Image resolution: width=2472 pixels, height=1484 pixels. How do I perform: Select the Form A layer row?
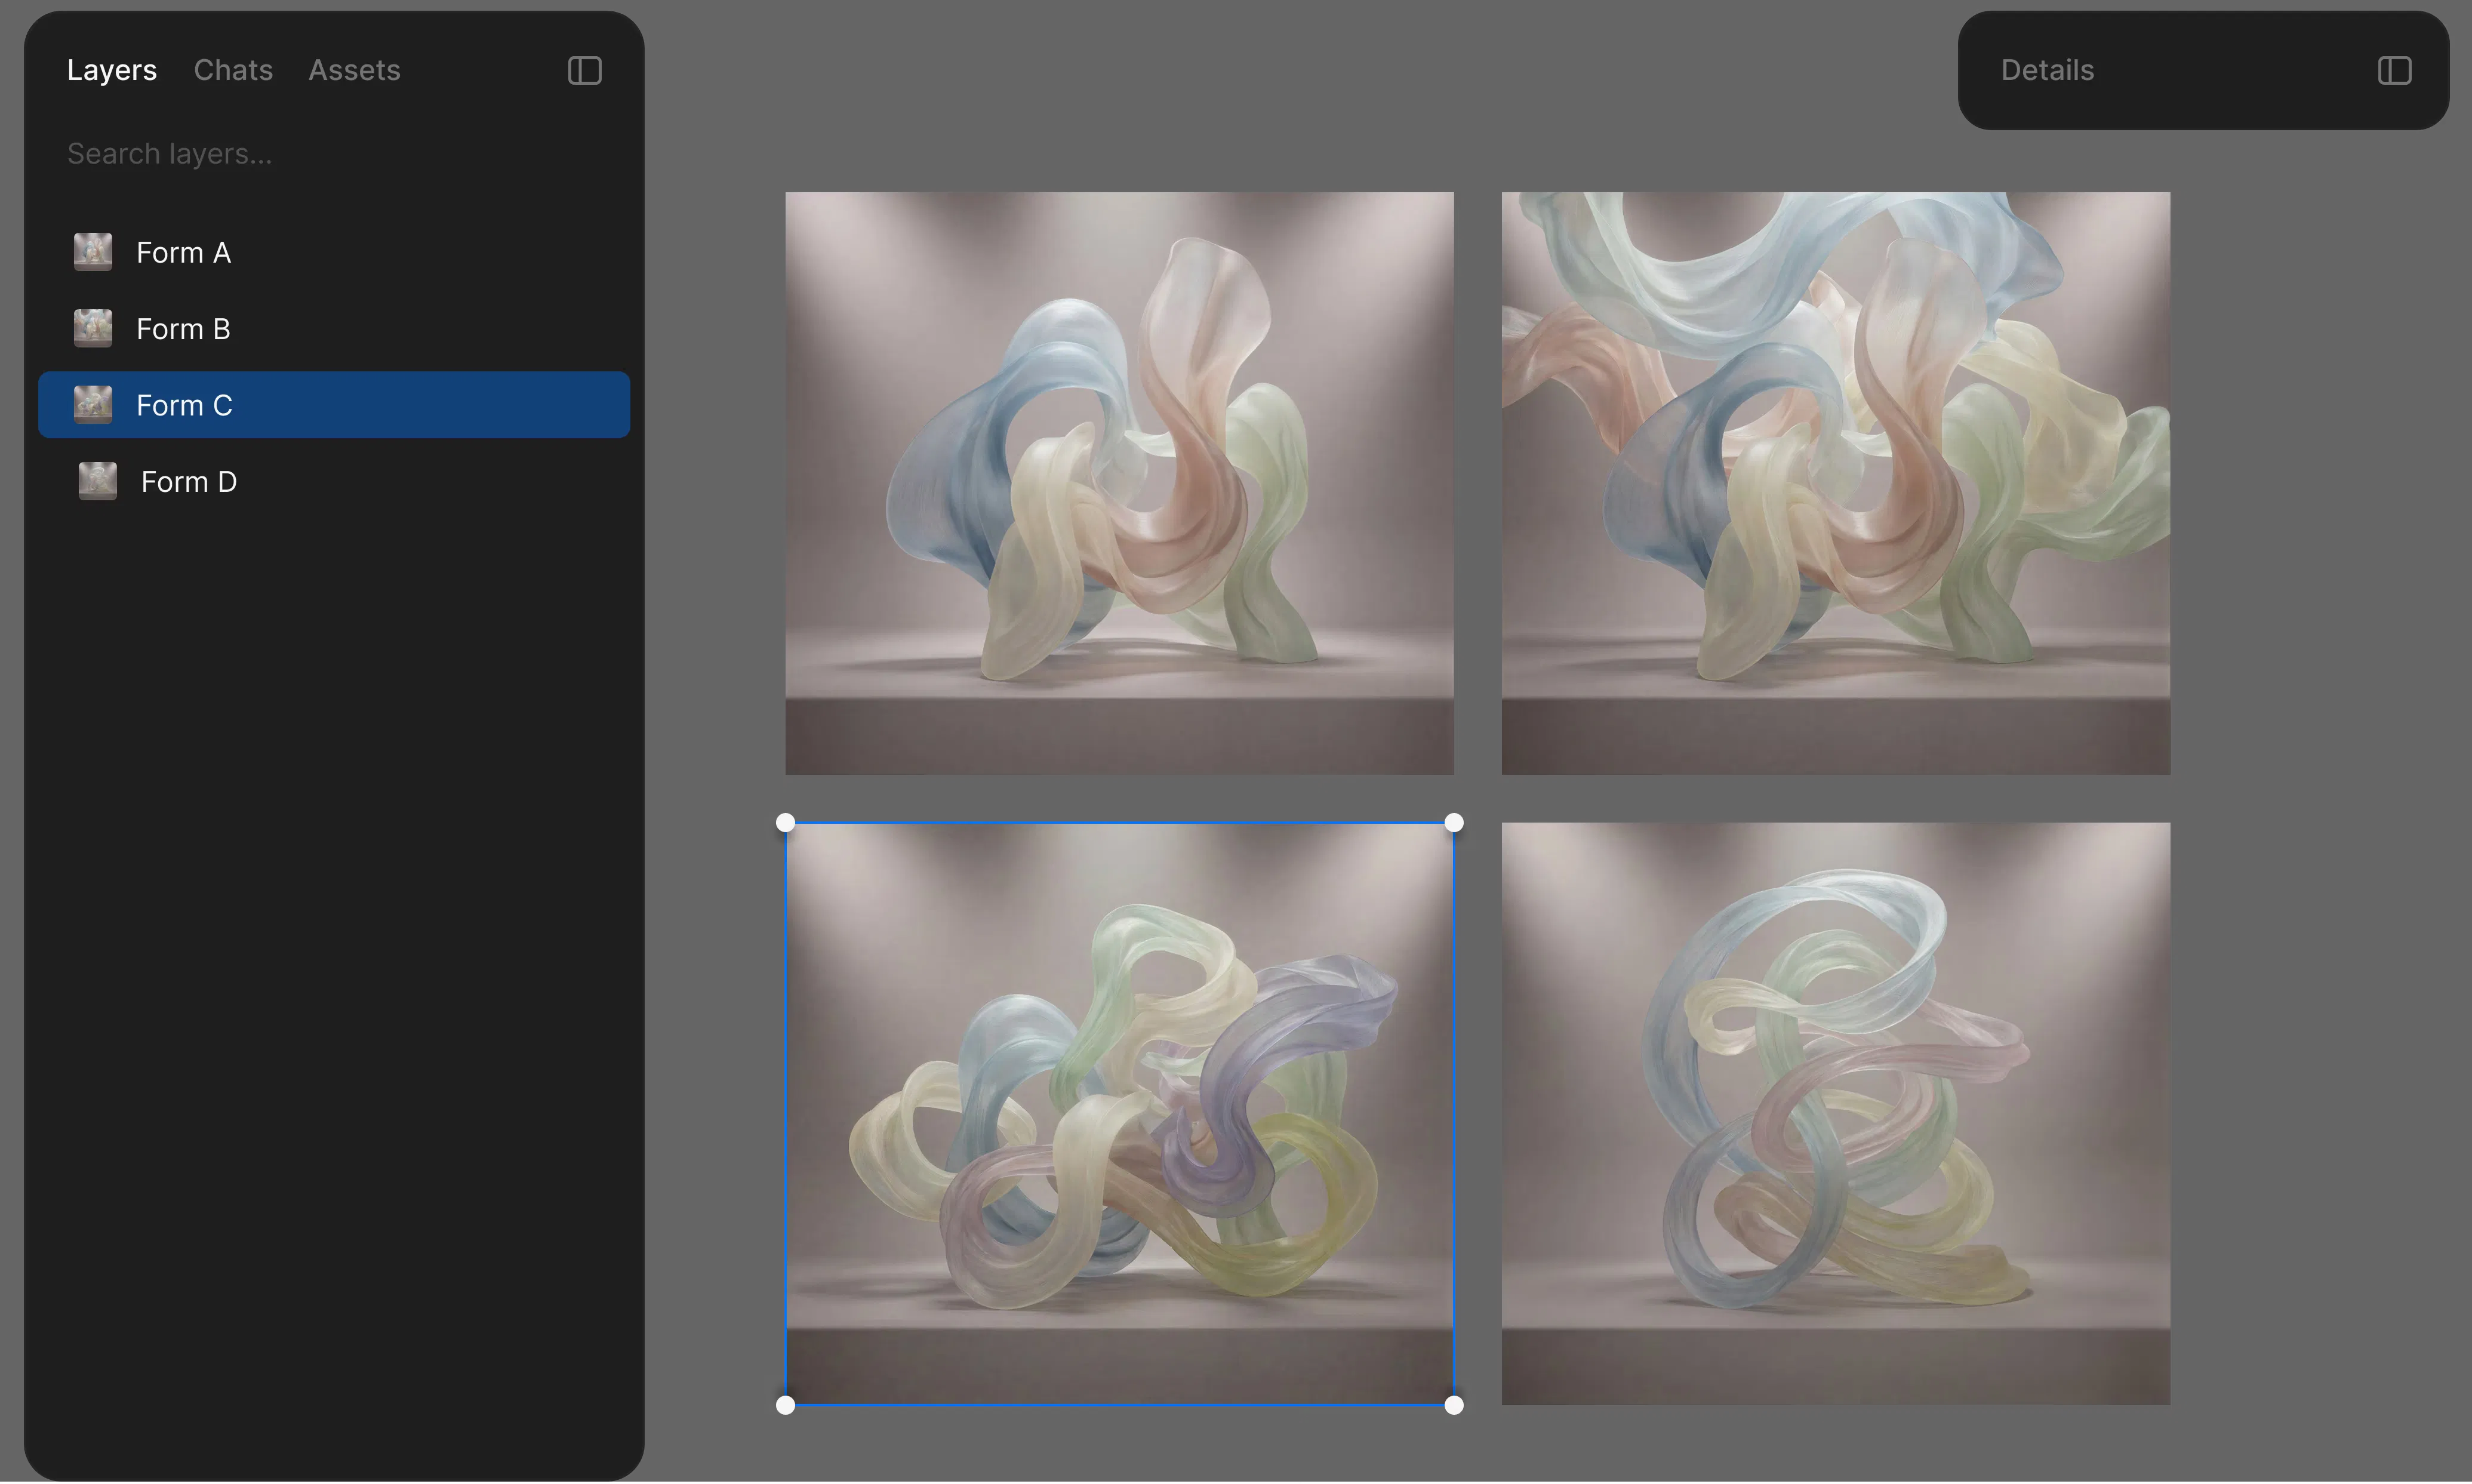(334, 252)
